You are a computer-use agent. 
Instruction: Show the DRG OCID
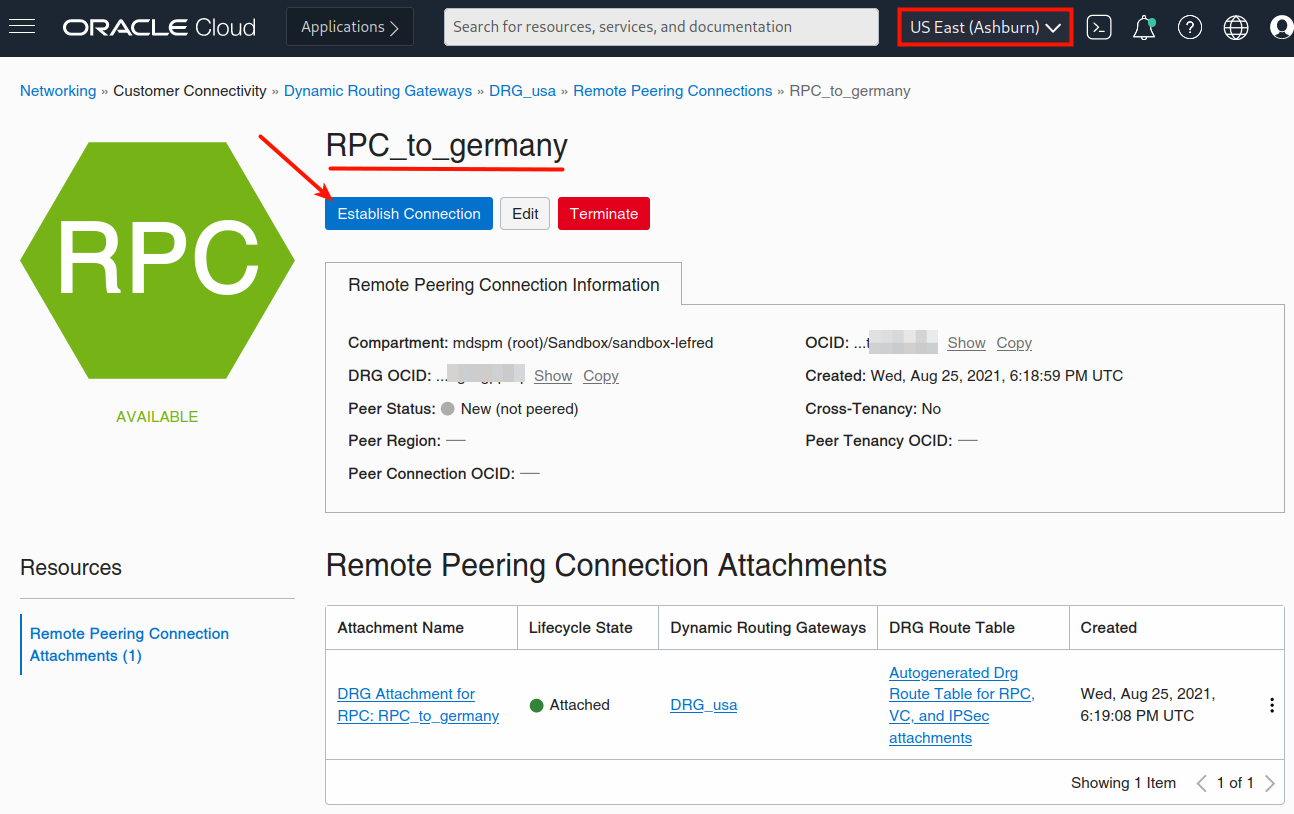click(x=553, y=376)
